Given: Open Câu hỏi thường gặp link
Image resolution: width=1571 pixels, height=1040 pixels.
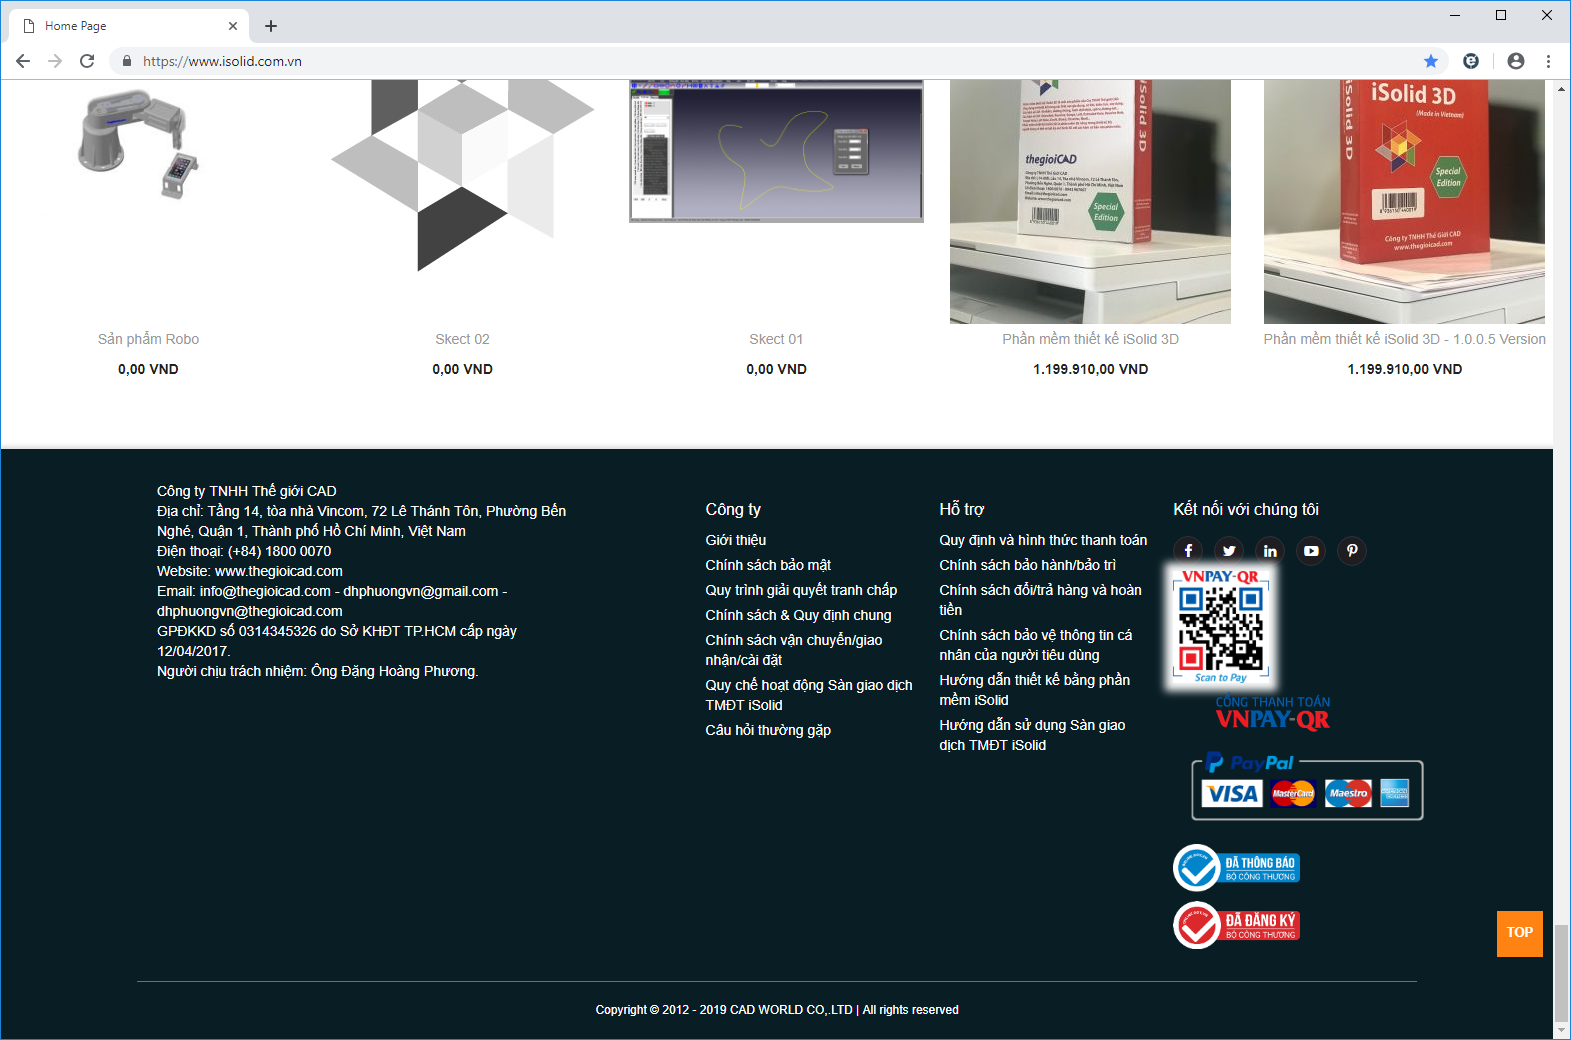Looking at the screenshot, I should point(768,730).
